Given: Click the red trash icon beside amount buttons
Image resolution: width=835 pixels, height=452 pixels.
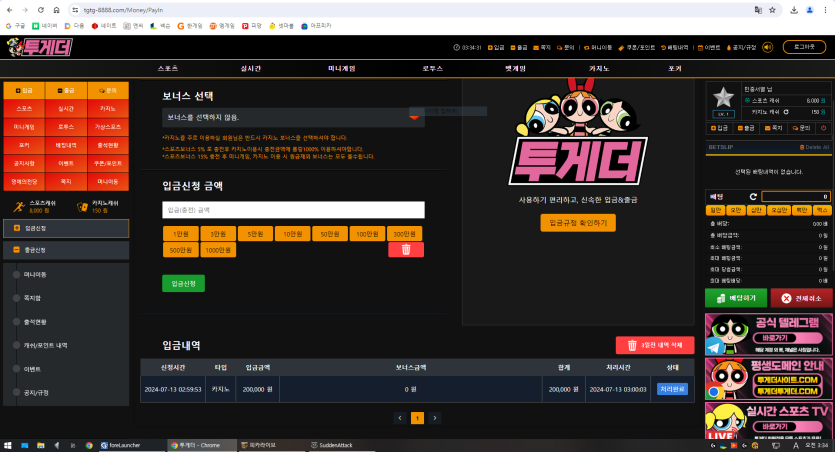Looking at the screenshot, I should (x=406, y=249).
